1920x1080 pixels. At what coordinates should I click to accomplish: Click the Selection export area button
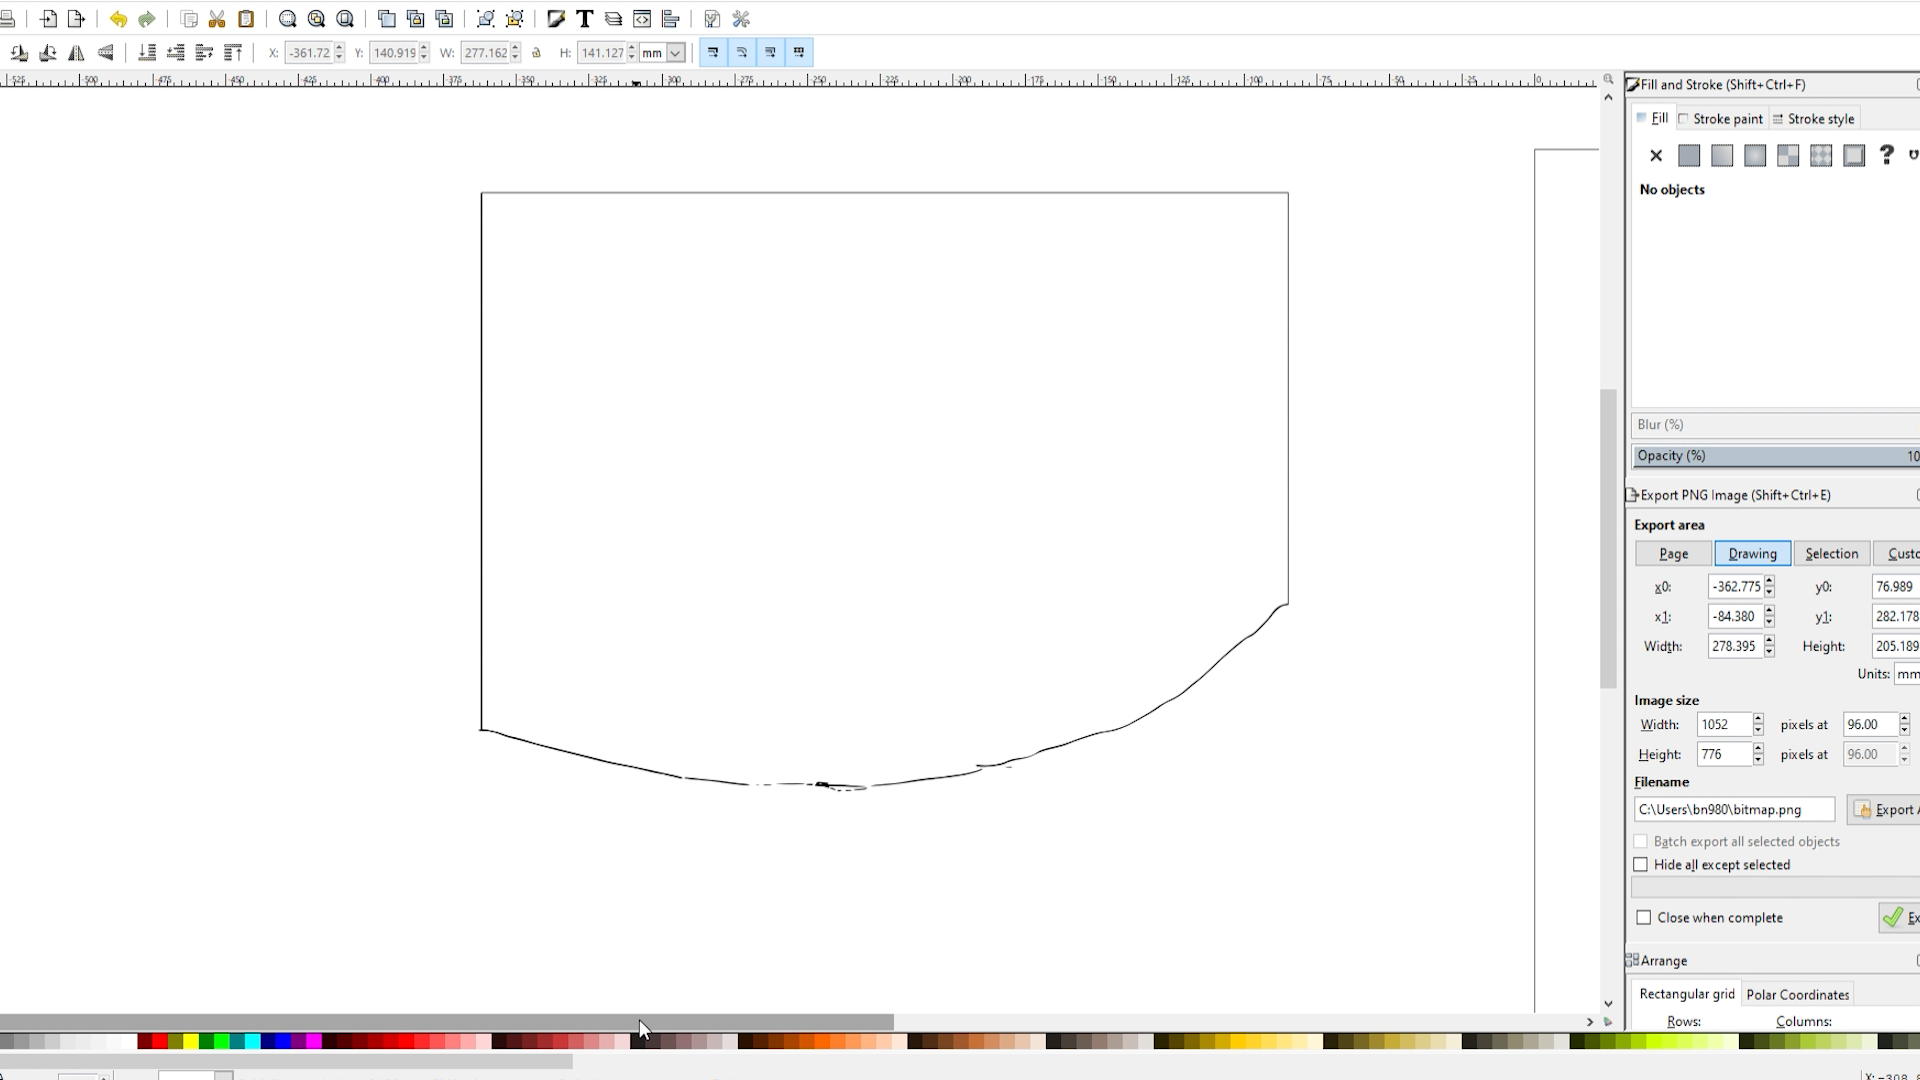(1831, 554)
